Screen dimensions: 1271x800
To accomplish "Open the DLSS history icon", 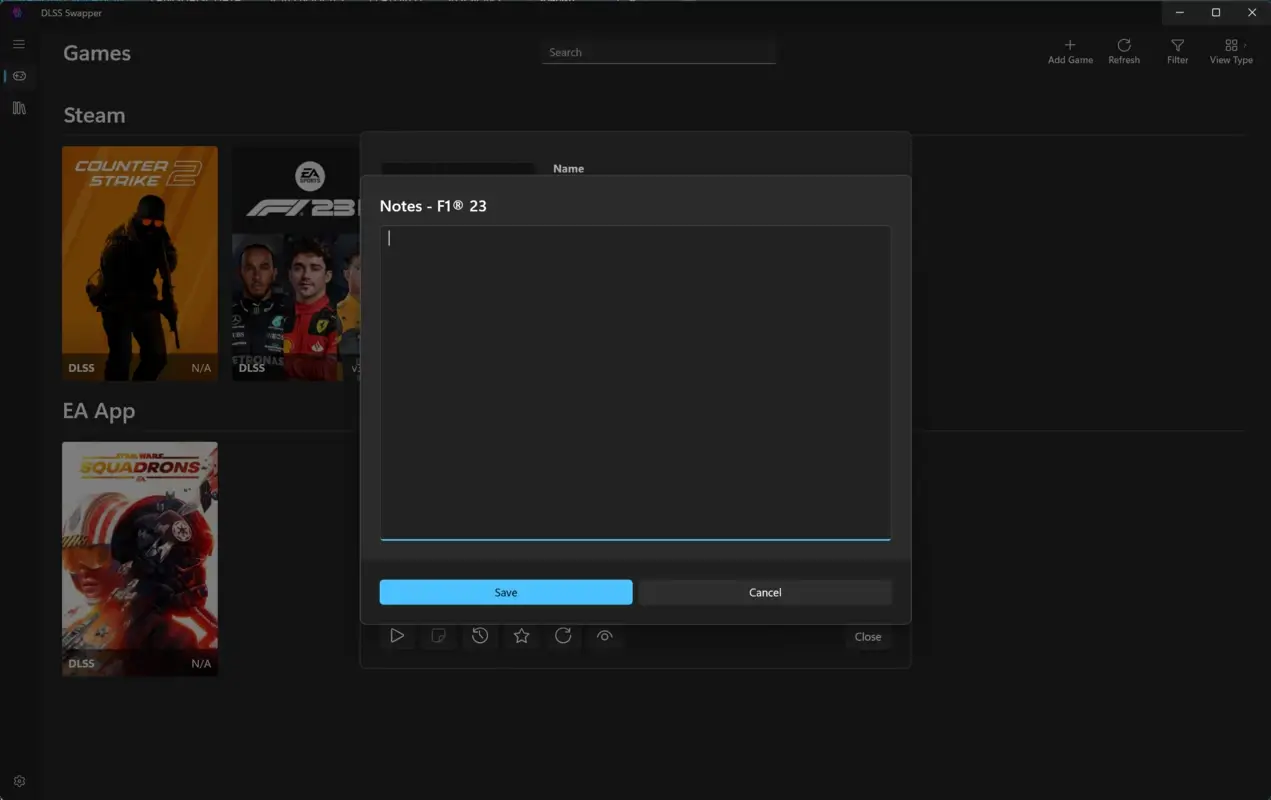I will point(479,636).
